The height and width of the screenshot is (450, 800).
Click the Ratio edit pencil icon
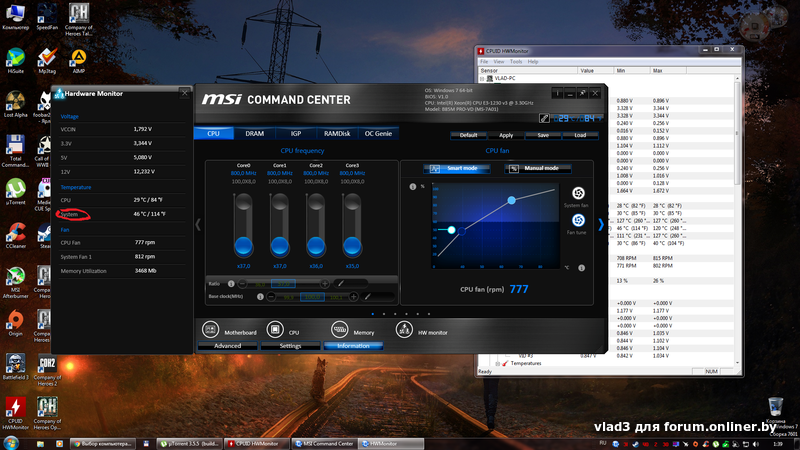point(340,283)
